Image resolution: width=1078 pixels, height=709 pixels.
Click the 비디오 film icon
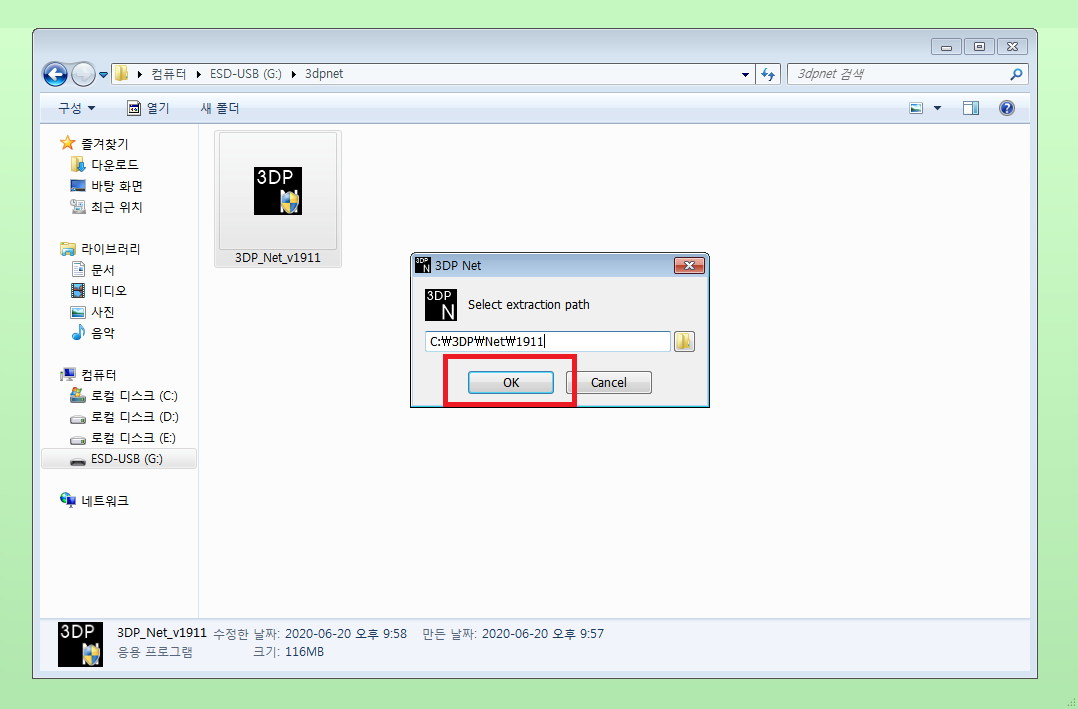coord(78,291)
